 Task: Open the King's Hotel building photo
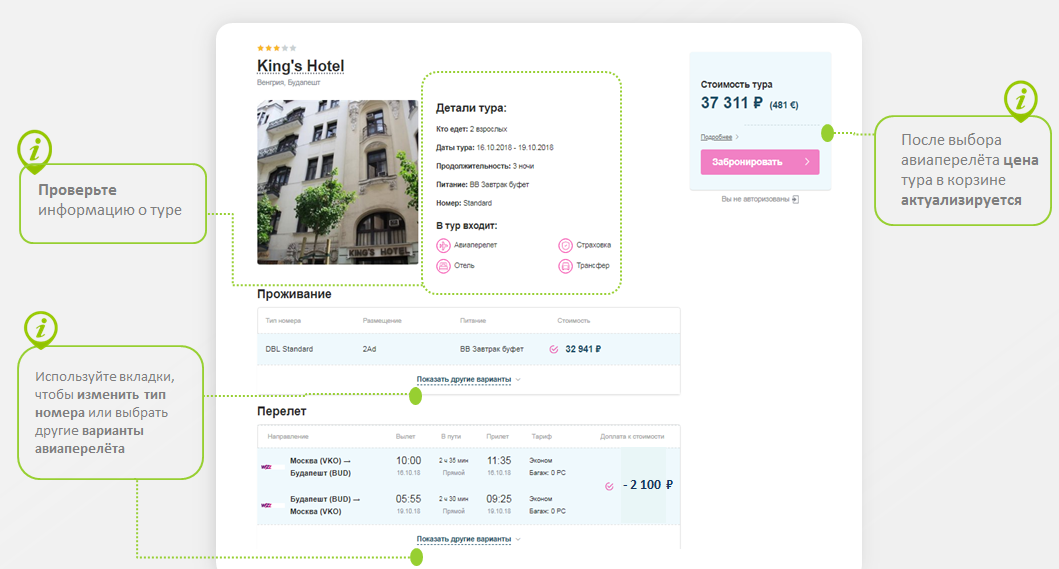point(338,182)
